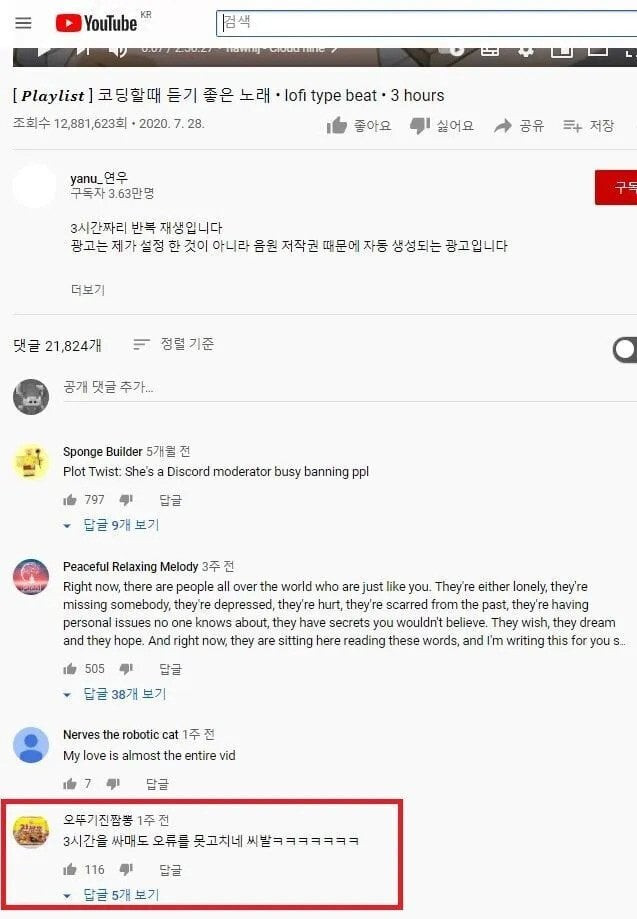This screenshot has height=919, width=637.
Task: Subscribe with the red 구독 button
Action: (616, 188)
